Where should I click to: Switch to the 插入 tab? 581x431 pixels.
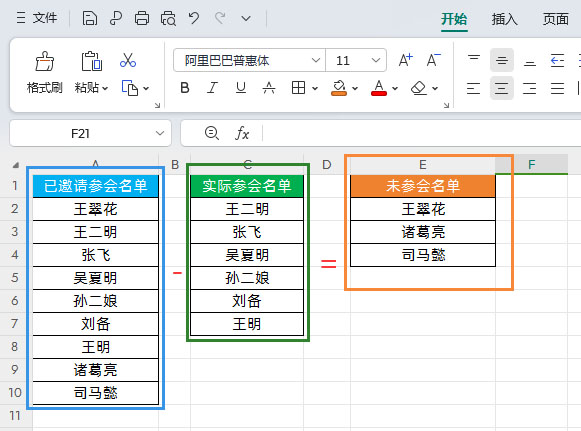pyautogui.click(x=504, y=19)
